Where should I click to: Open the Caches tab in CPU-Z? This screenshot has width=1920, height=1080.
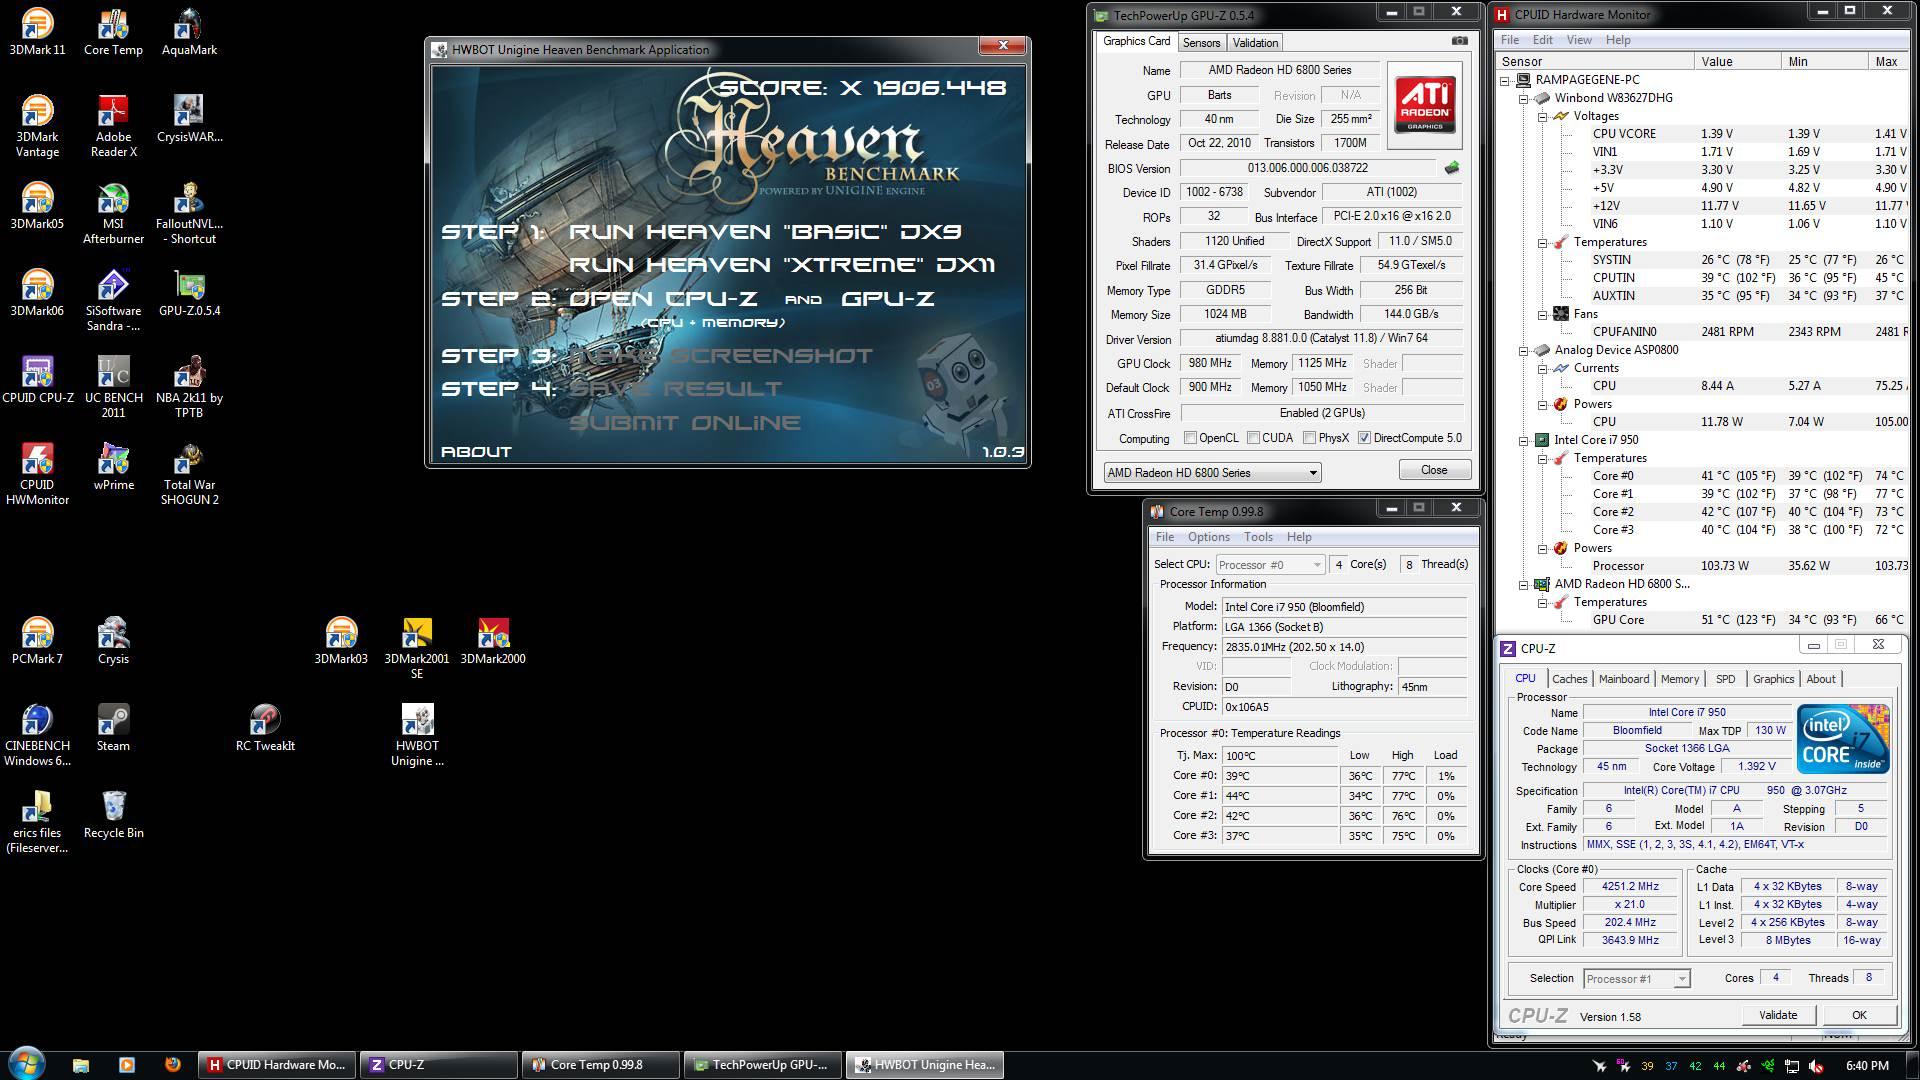[1569, 679]
